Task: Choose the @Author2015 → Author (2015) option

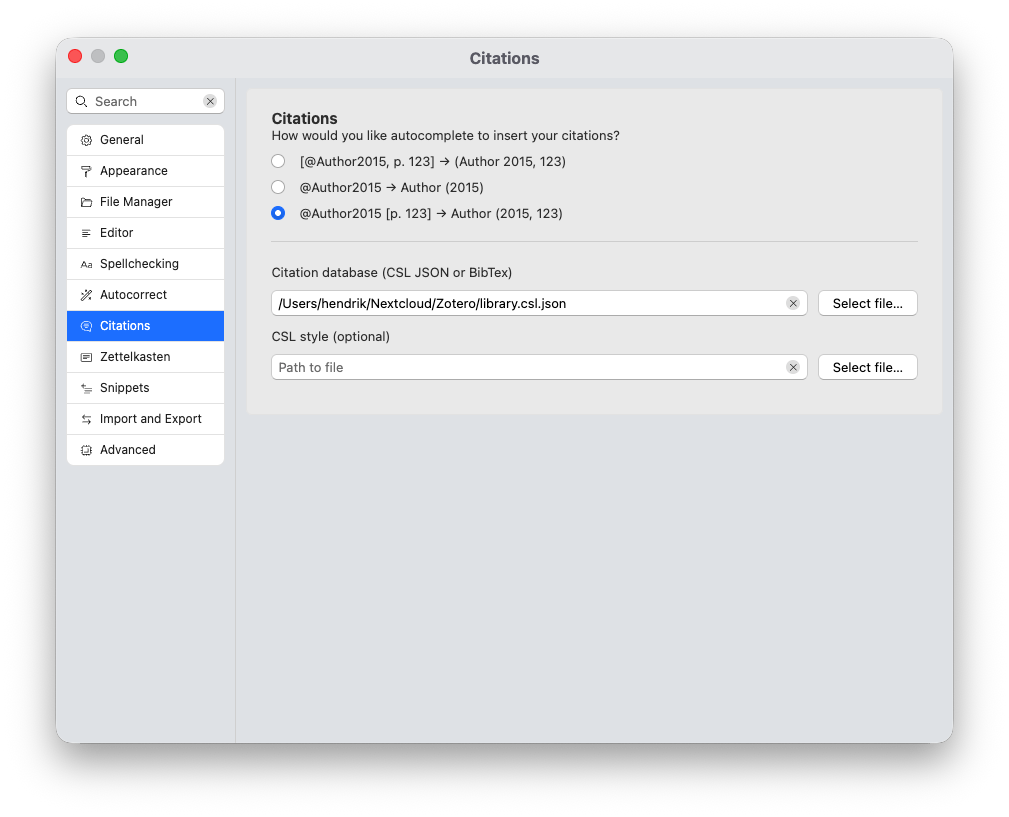Action: point(278,187)
